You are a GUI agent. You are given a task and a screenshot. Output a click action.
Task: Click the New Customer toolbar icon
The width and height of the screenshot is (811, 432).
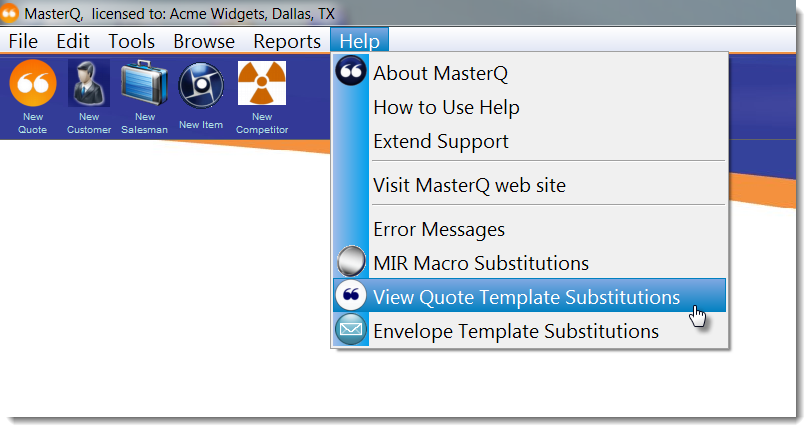[x=89, y=84]
